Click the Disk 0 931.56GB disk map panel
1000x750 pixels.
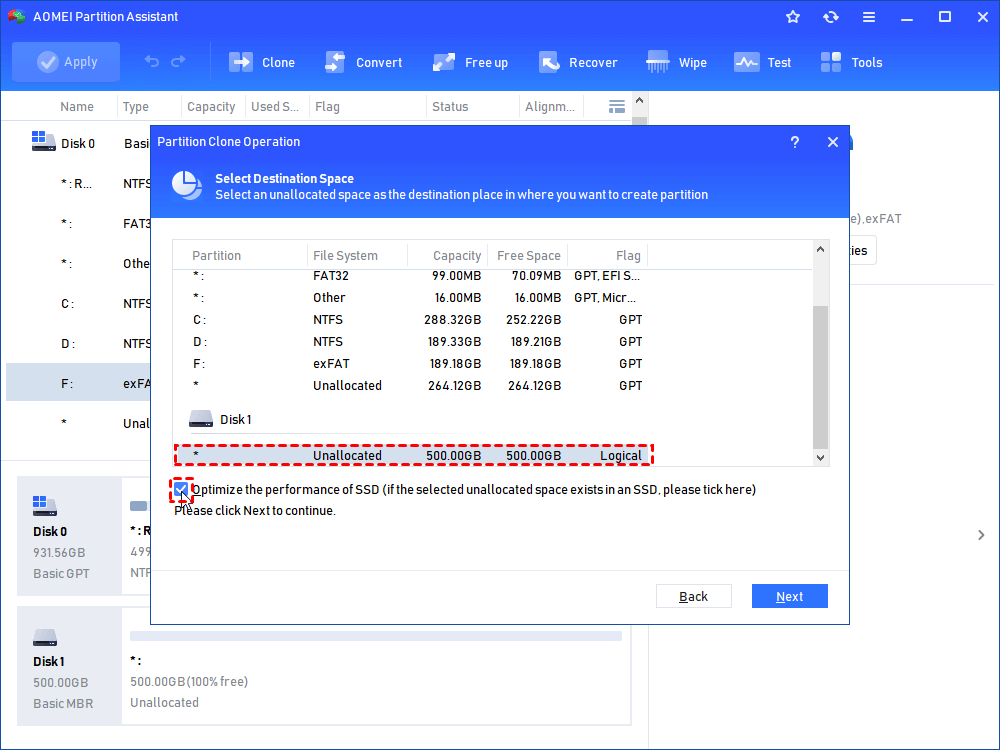[x=69, y=536]
